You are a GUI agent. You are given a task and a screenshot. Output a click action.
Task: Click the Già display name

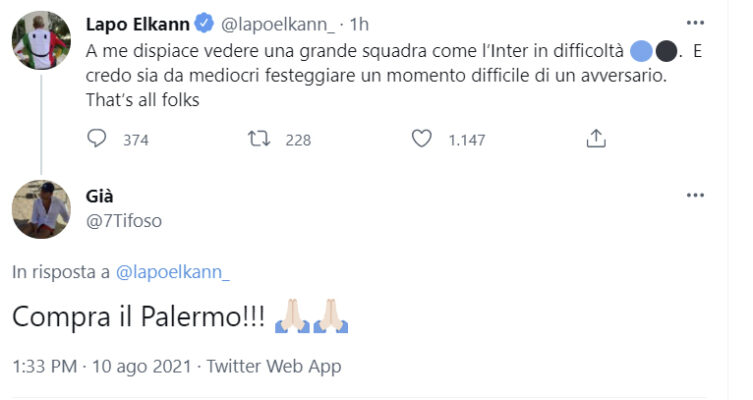[x=102, y=196]
